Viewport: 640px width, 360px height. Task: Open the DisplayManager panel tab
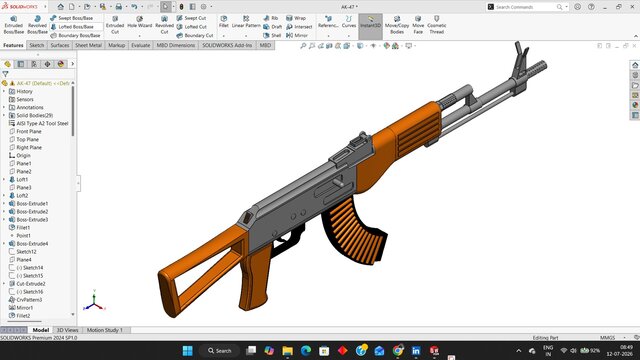[61, 64]
